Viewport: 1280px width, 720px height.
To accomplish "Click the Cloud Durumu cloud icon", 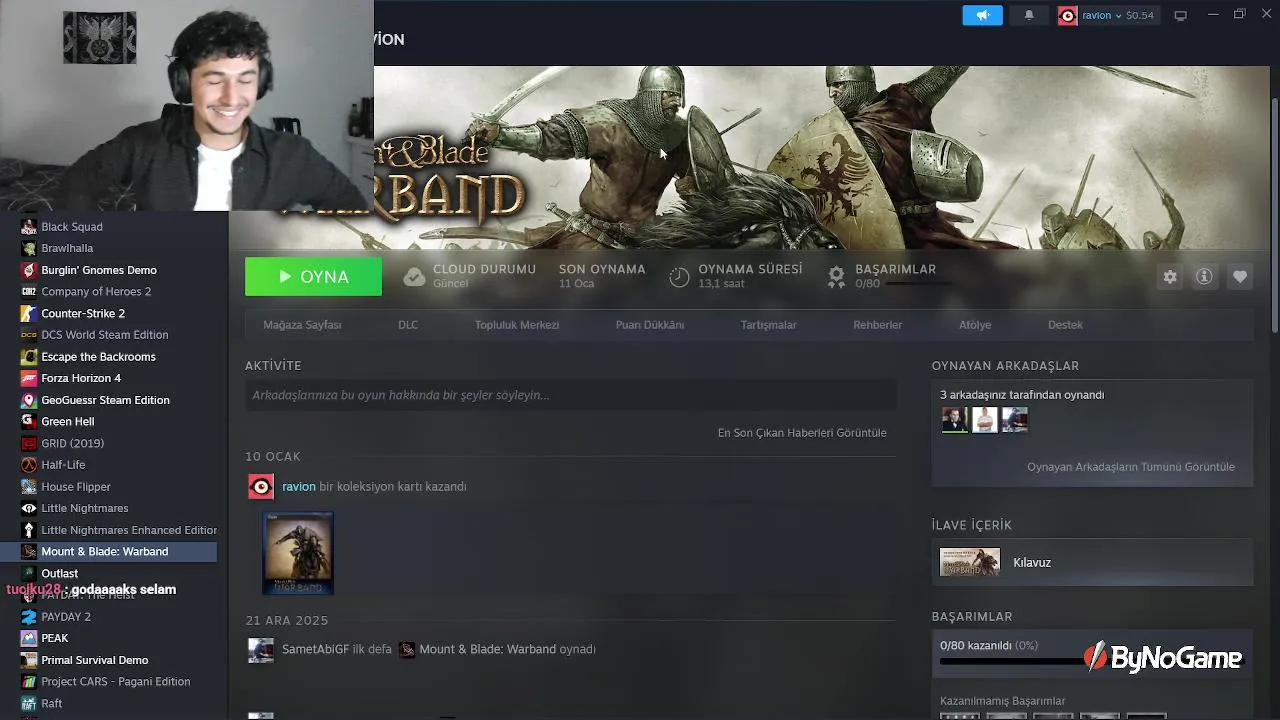I will click(x=414, y=277).
